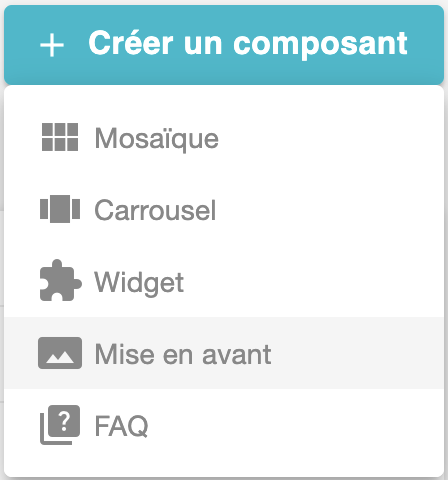The width and height of the screenshot is (448, 480).
Task: Select FAQ in the component menu
Action: (x=224, y=425)
